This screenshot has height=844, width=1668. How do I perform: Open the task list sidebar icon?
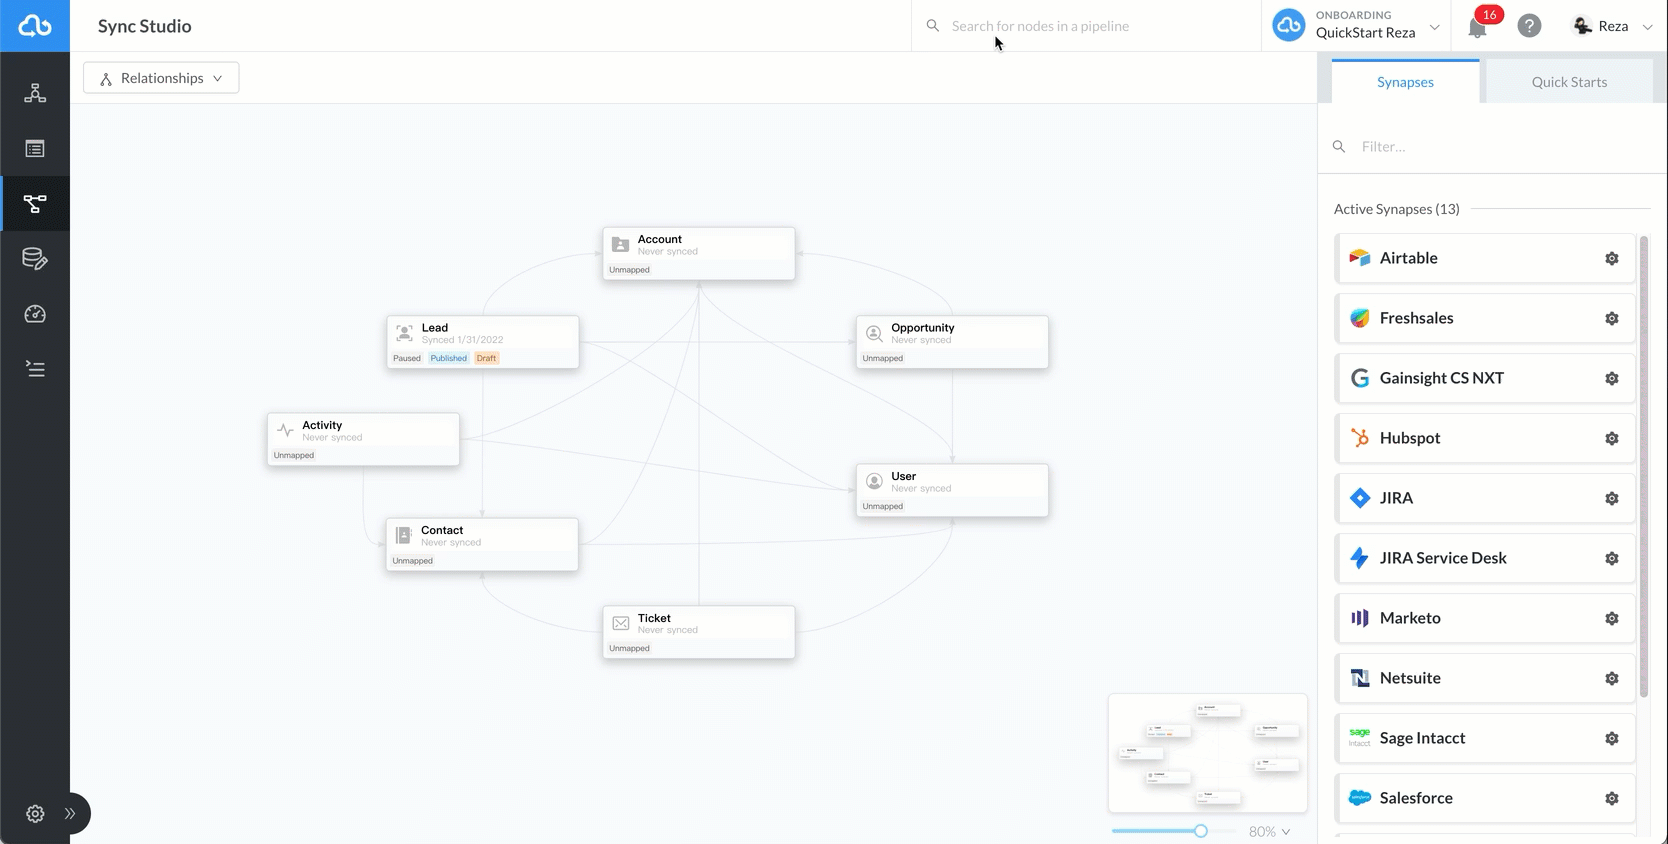[35, 369]
